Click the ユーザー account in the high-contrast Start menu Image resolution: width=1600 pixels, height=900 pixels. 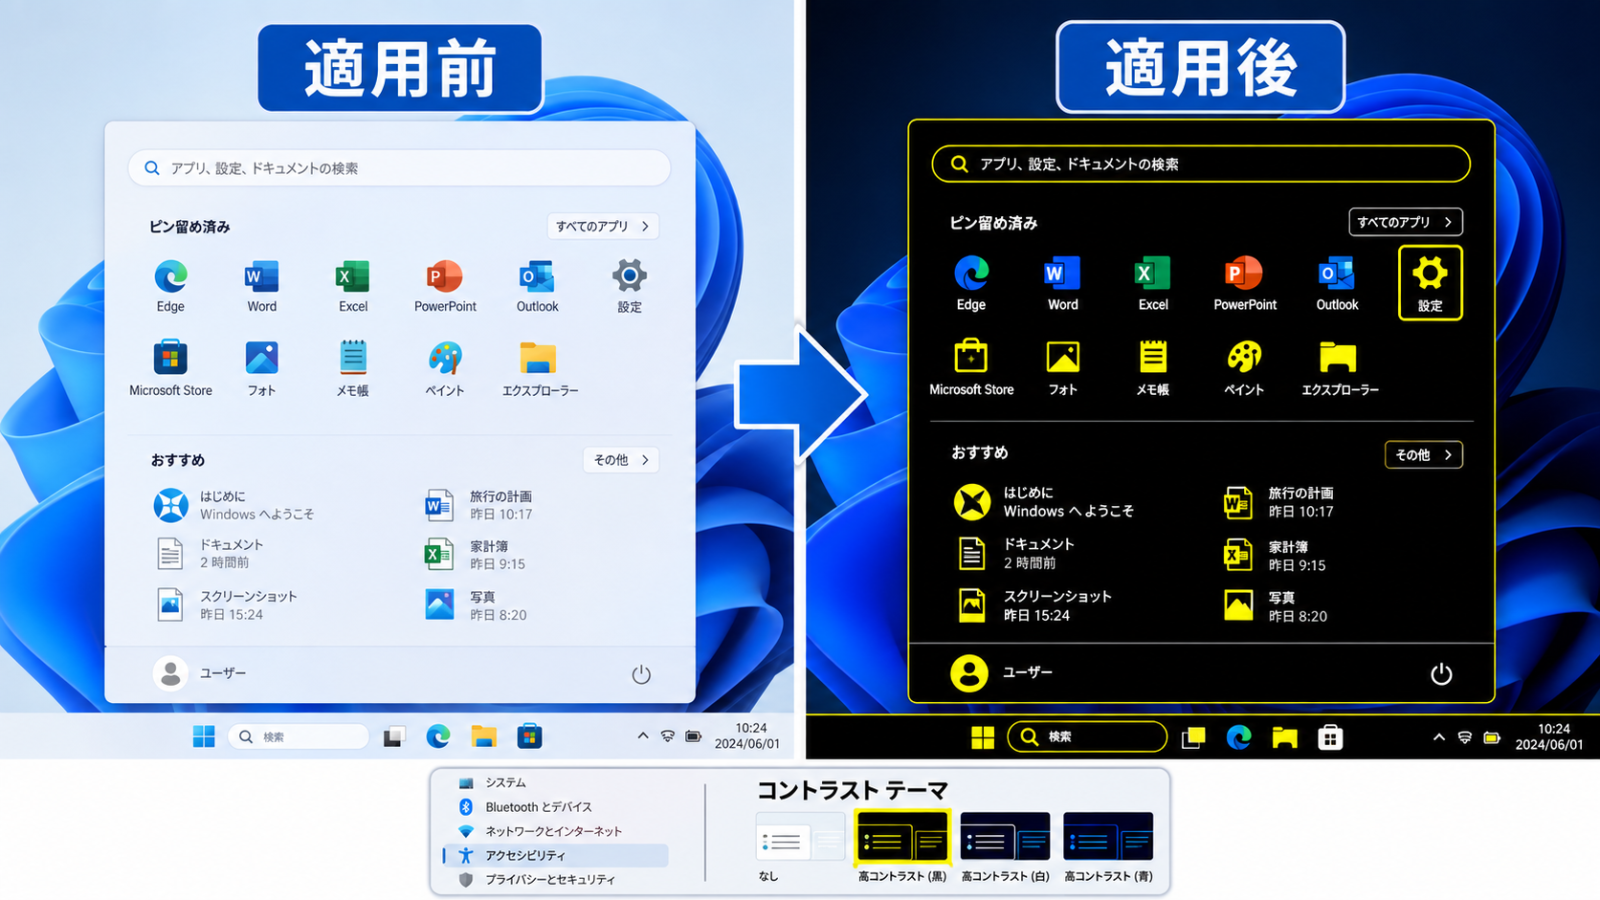(x=1001, y=673)
